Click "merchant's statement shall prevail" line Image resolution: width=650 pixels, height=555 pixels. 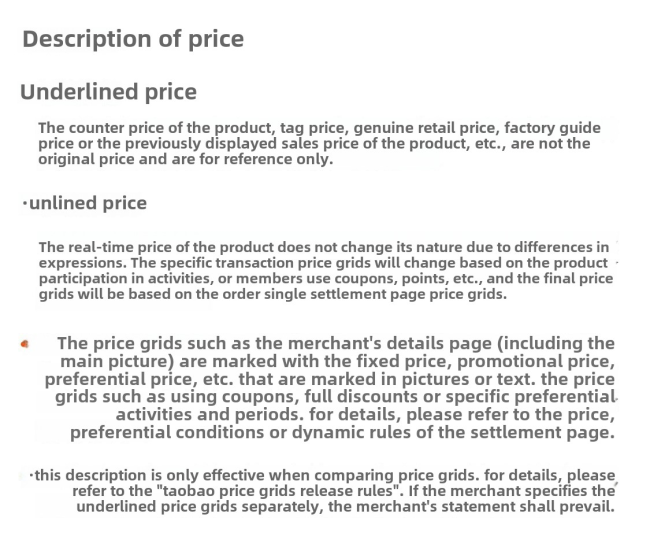tap(346, 507)
